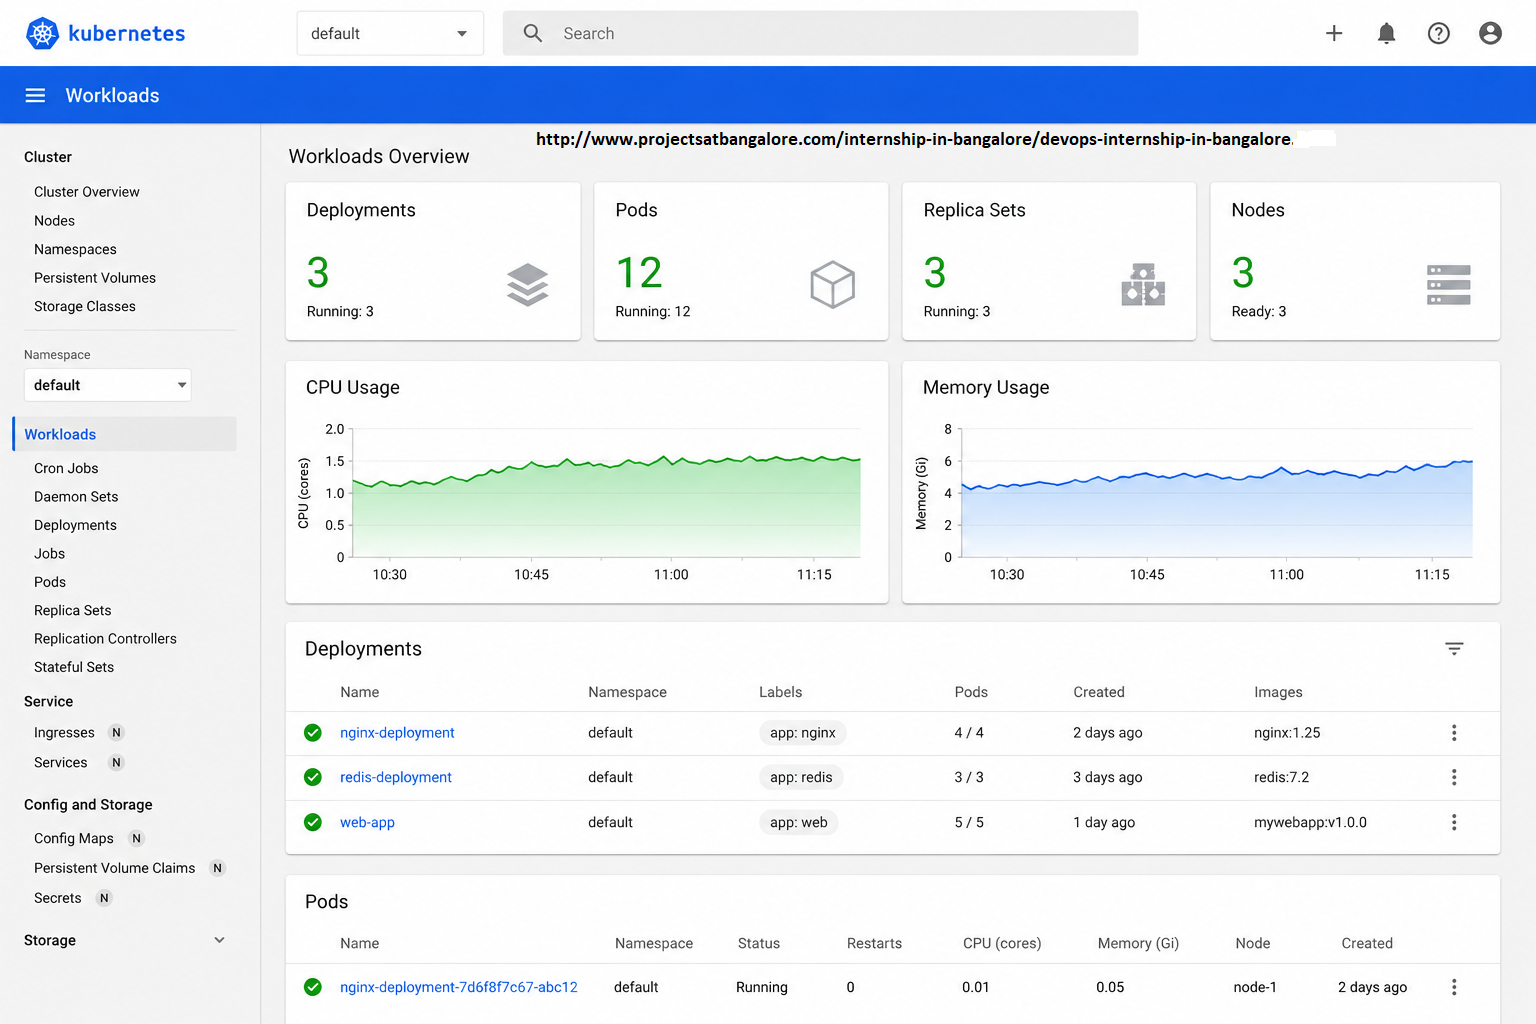The height and width of the screenshot is (1024, 1536).
Task: Open actions menu for the nginx pod row
Action: [1454, 987]
